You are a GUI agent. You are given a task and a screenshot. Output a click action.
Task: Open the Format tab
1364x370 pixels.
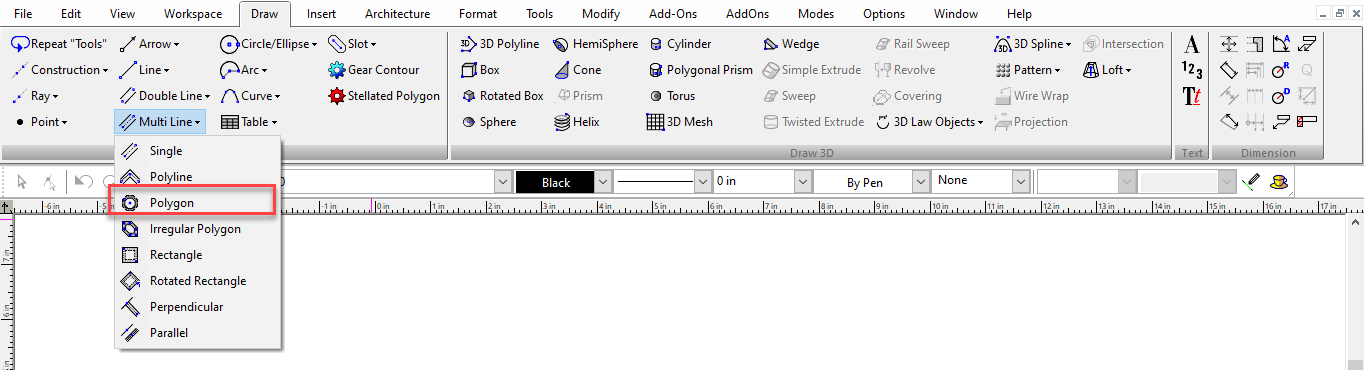click(478, 14)
